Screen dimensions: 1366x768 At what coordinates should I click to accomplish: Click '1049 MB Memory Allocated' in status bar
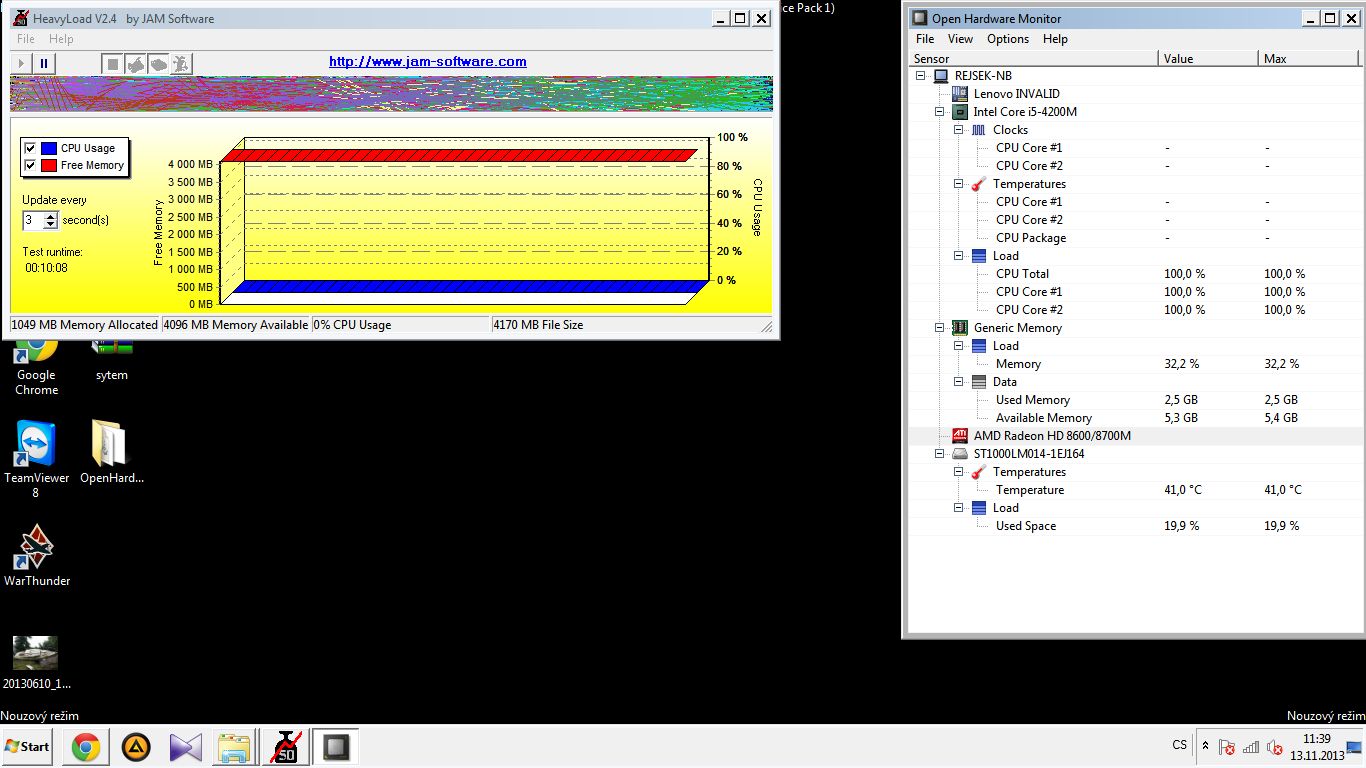85,325
